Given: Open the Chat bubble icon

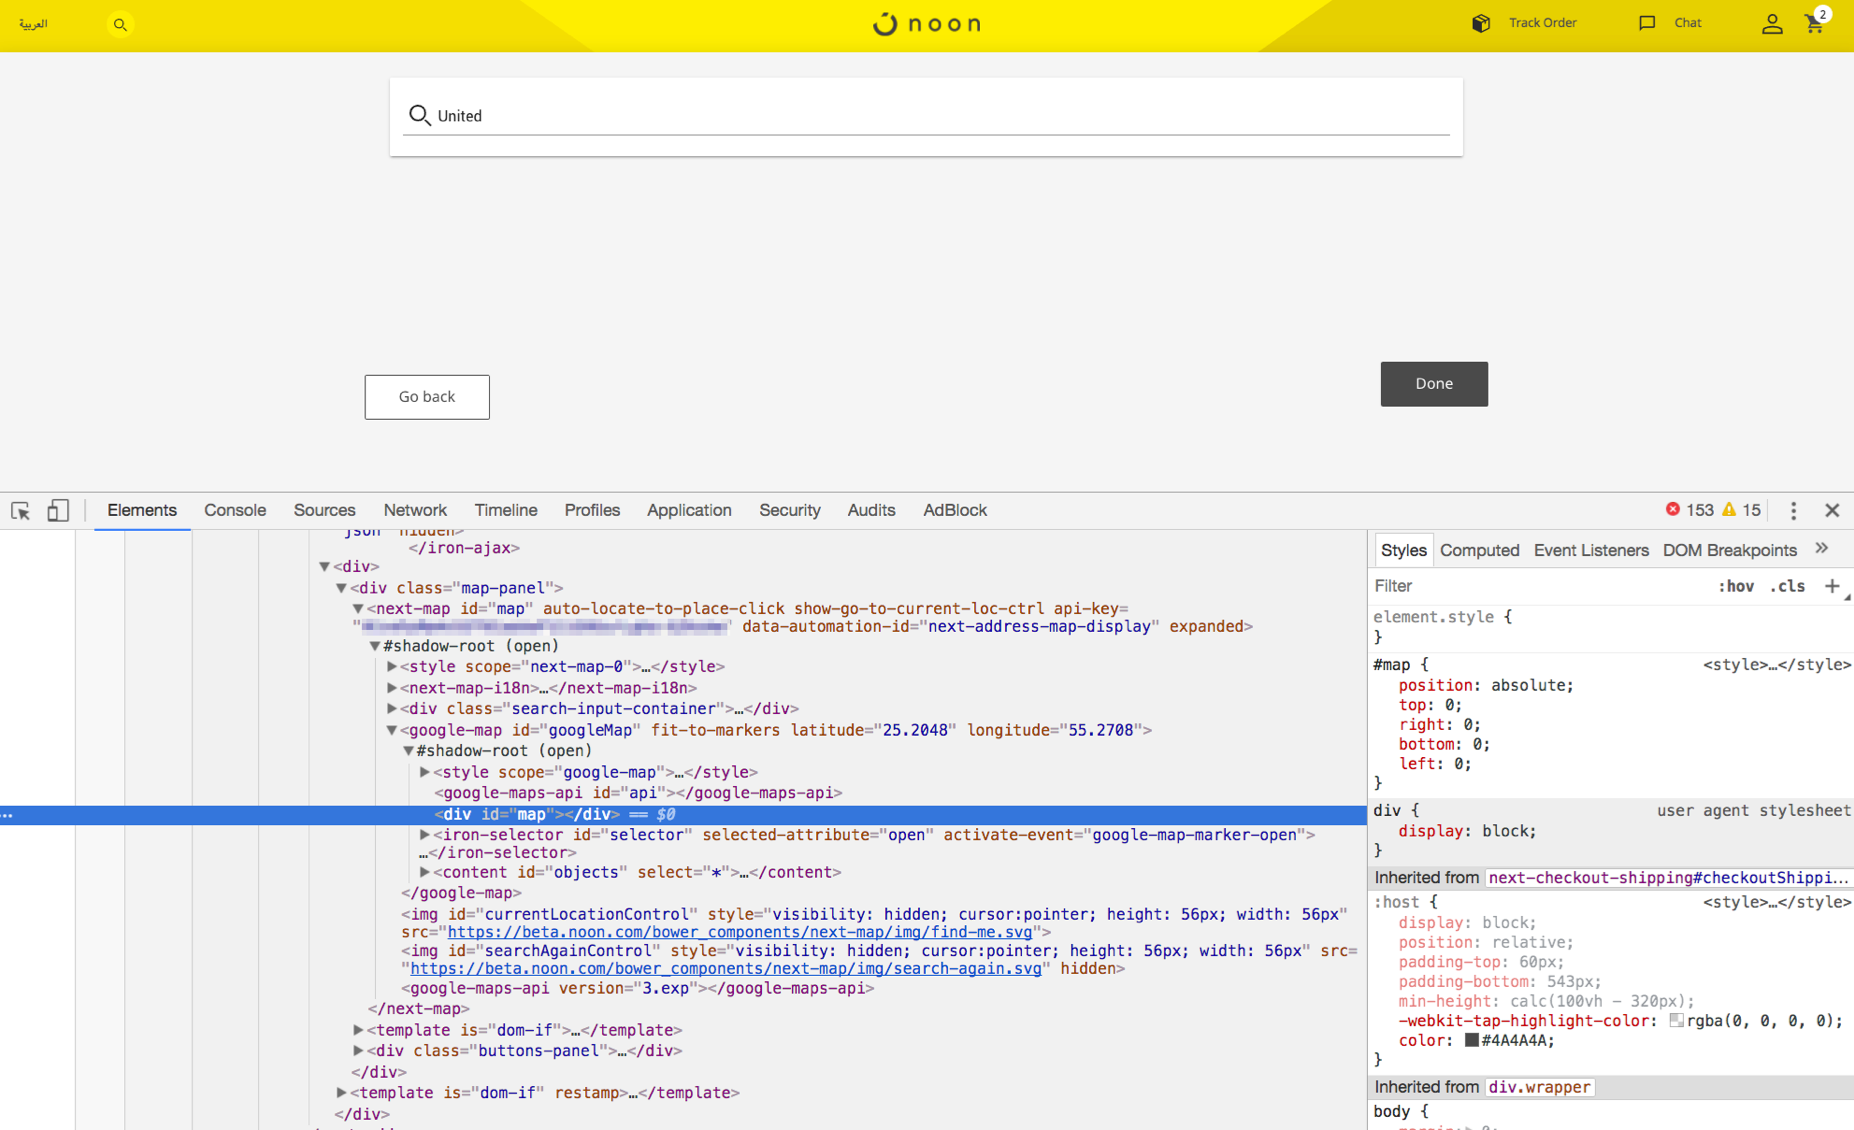Looking at the screenshot, I should 1647,23.
